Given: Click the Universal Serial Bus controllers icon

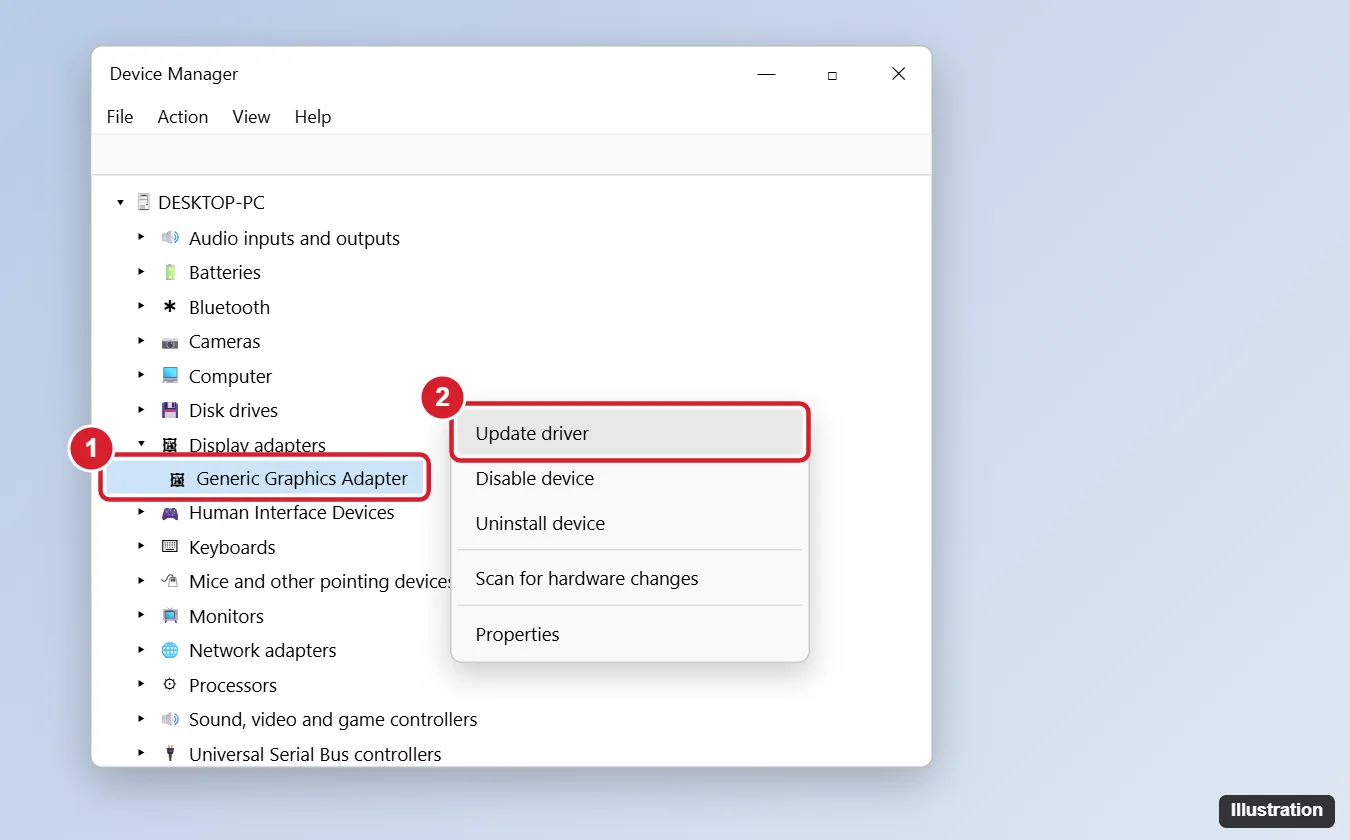Looking at the screenshot, I should coord(170,754).
